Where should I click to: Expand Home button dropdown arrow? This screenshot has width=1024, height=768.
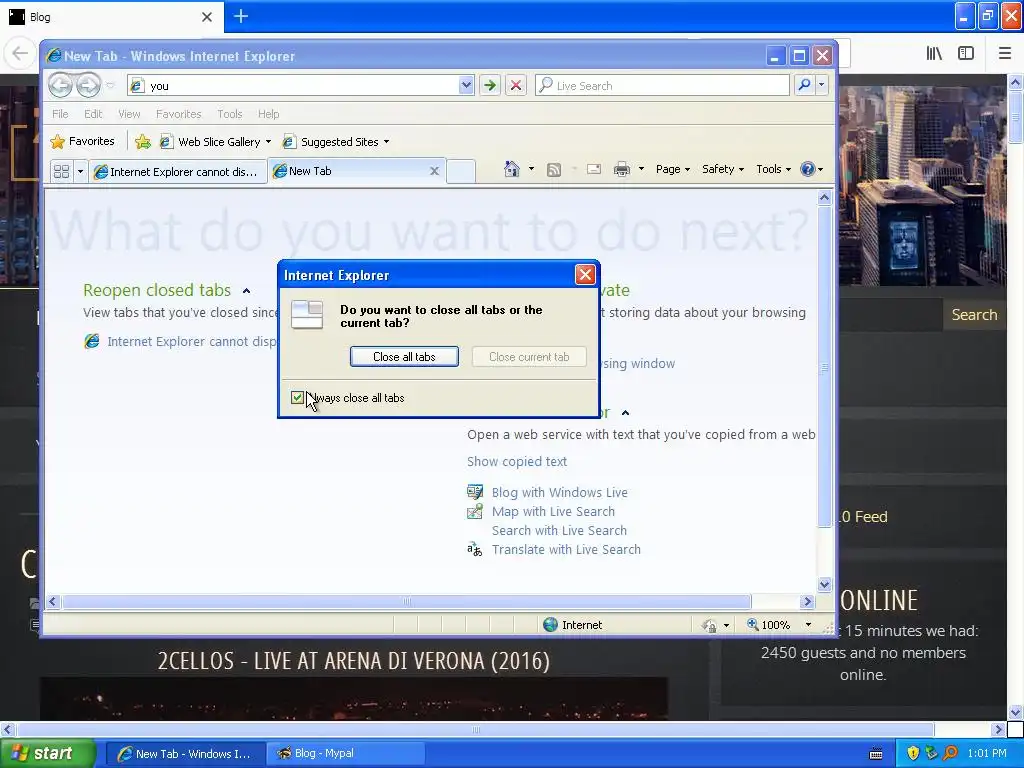click(531, 169)
